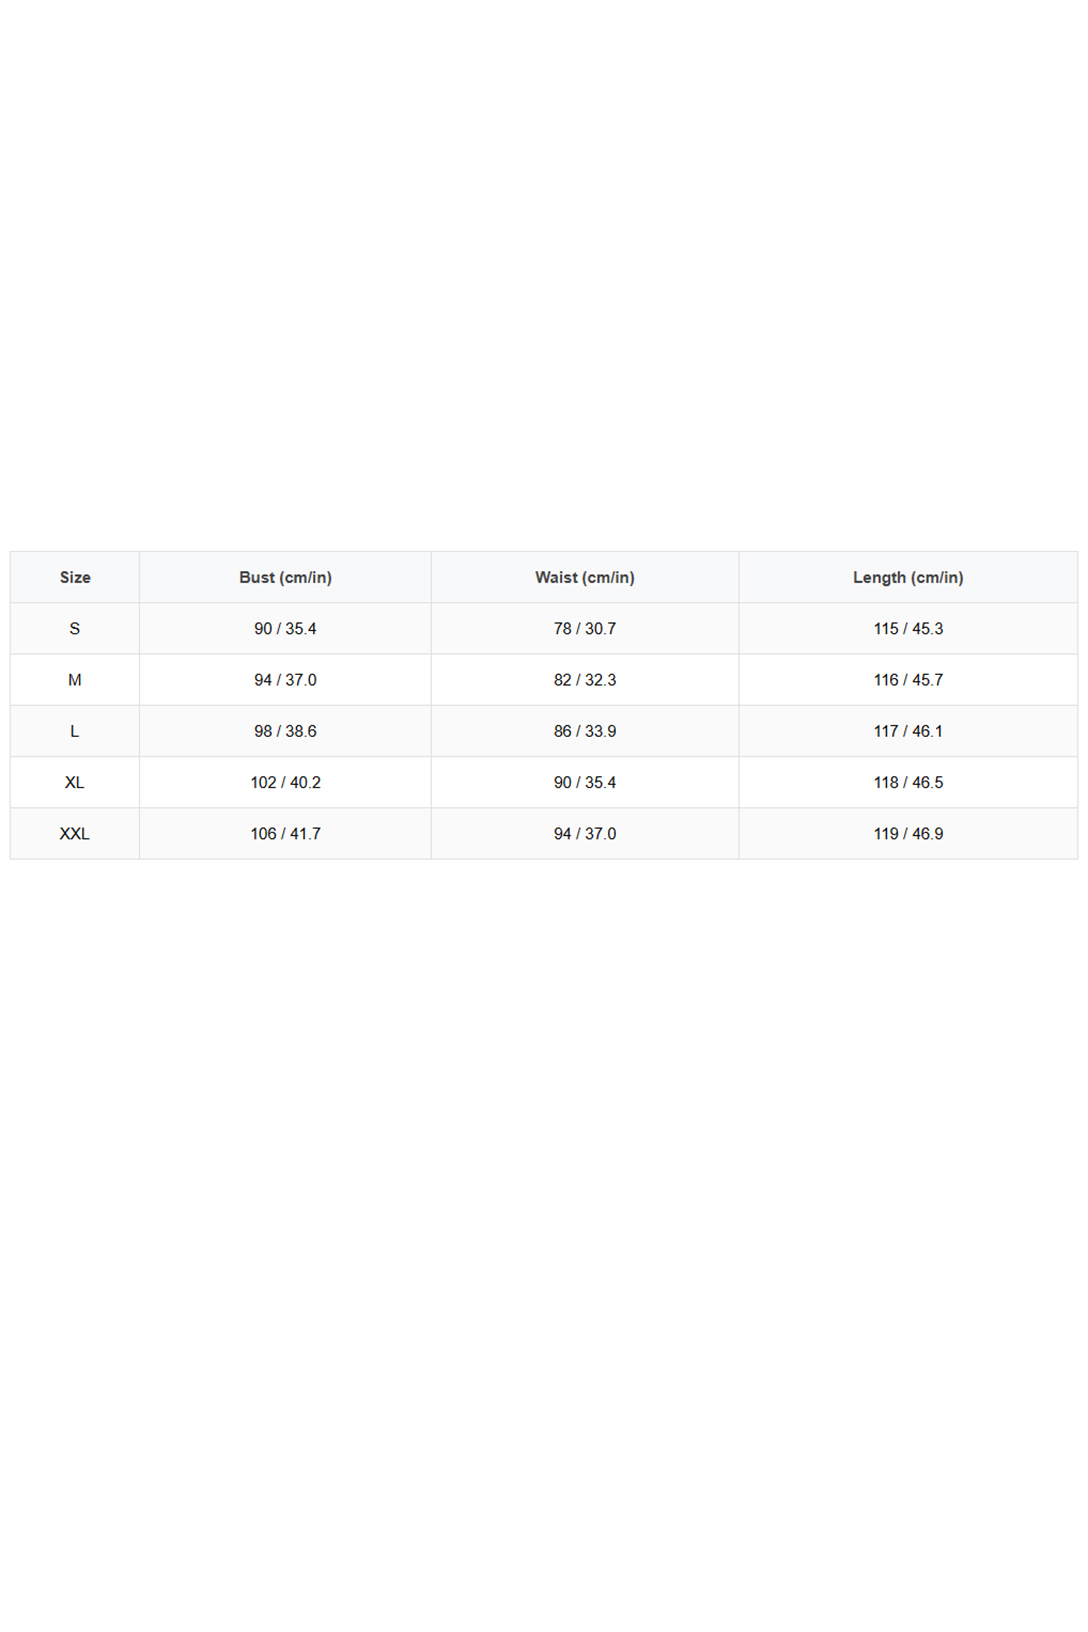Screen dimensions: 1088x1632
Task: Click the XXL size row label
Action: pos(75,833)
